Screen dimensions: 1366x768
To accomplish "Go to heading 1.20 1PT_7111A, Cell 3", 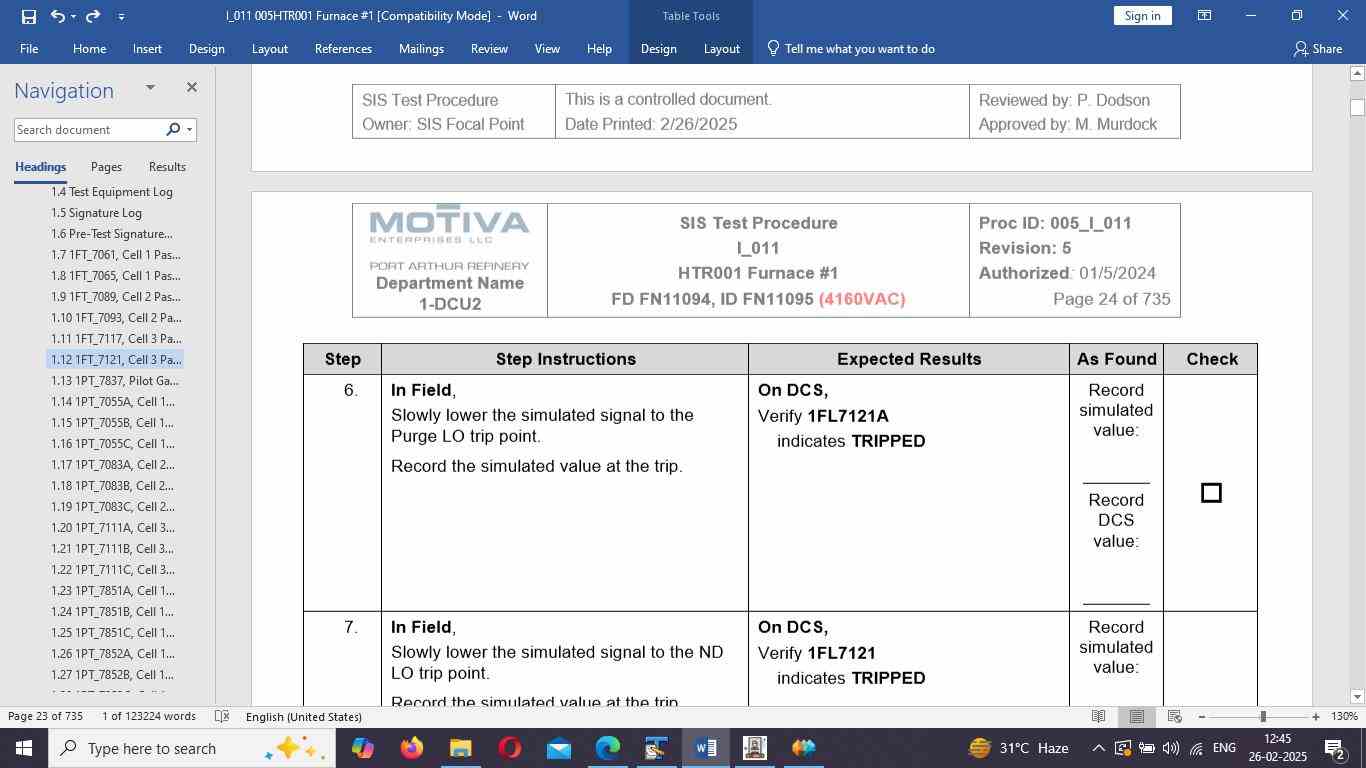I will (113, 527).
